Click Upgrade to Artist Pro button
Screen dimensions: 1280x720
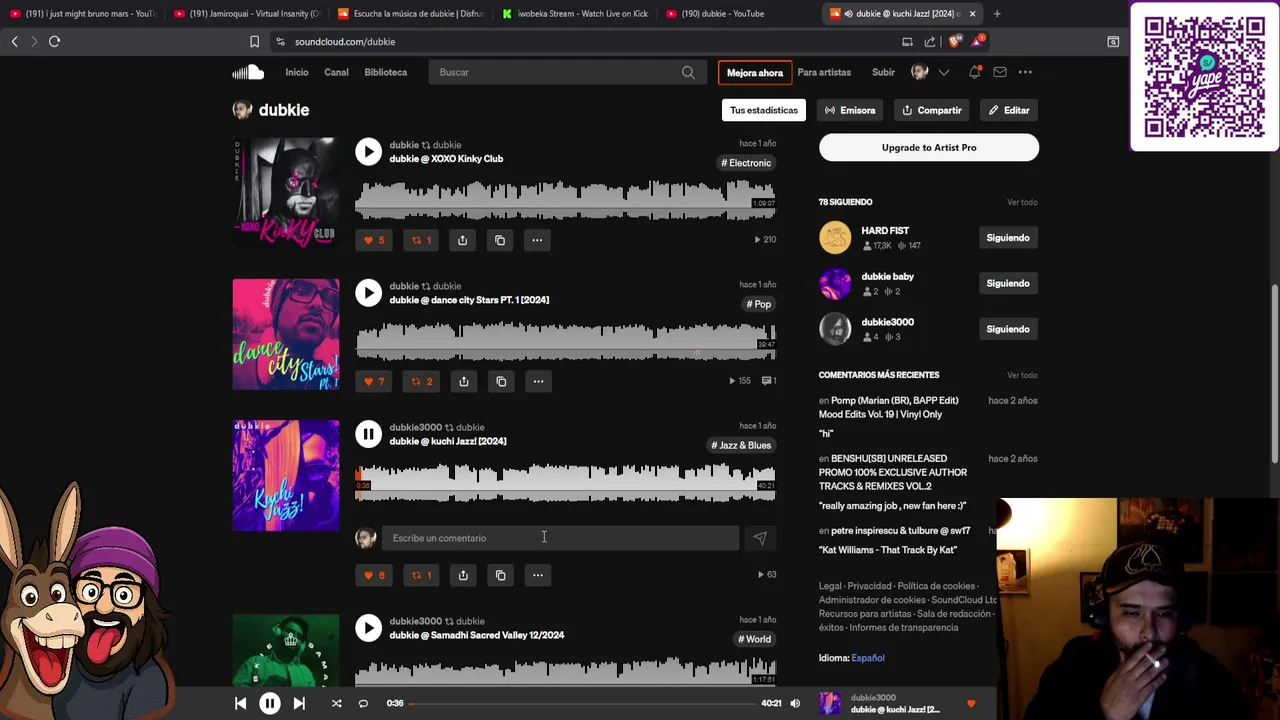tap(929, 148)
